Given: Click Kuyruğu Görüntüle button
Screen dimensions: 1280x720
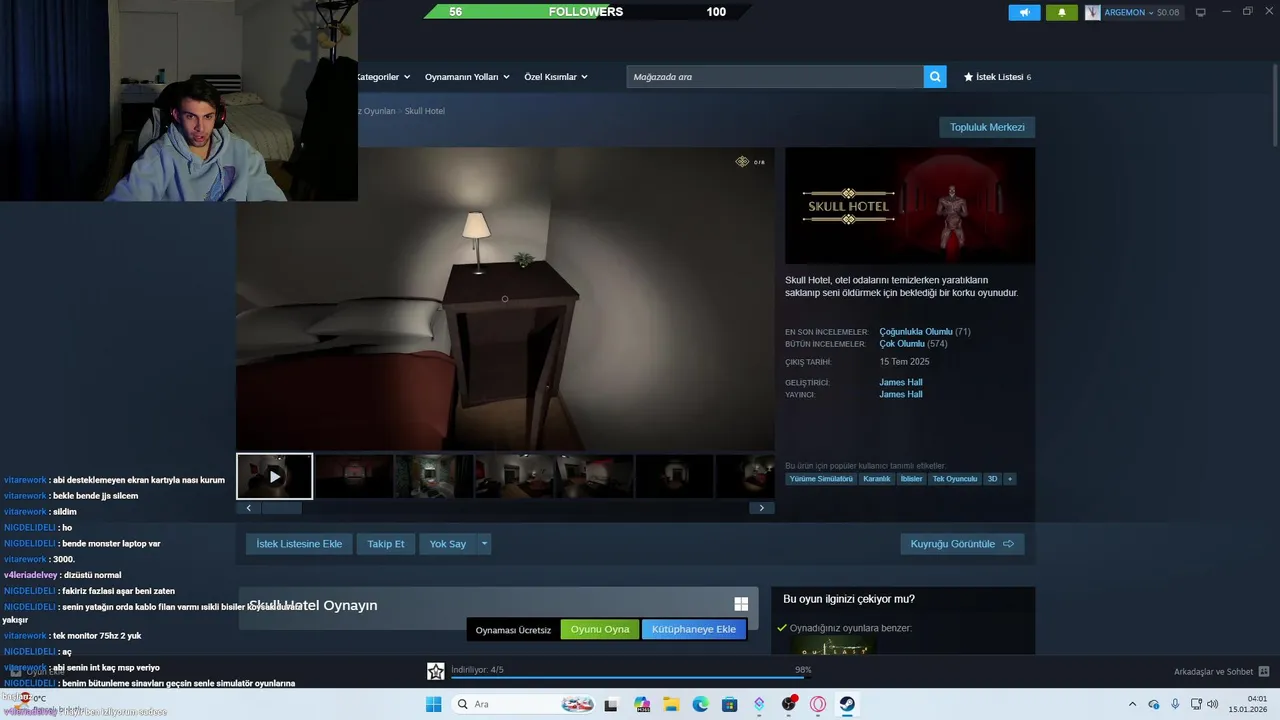Looking at the screenshot, I should pos(962,544).
